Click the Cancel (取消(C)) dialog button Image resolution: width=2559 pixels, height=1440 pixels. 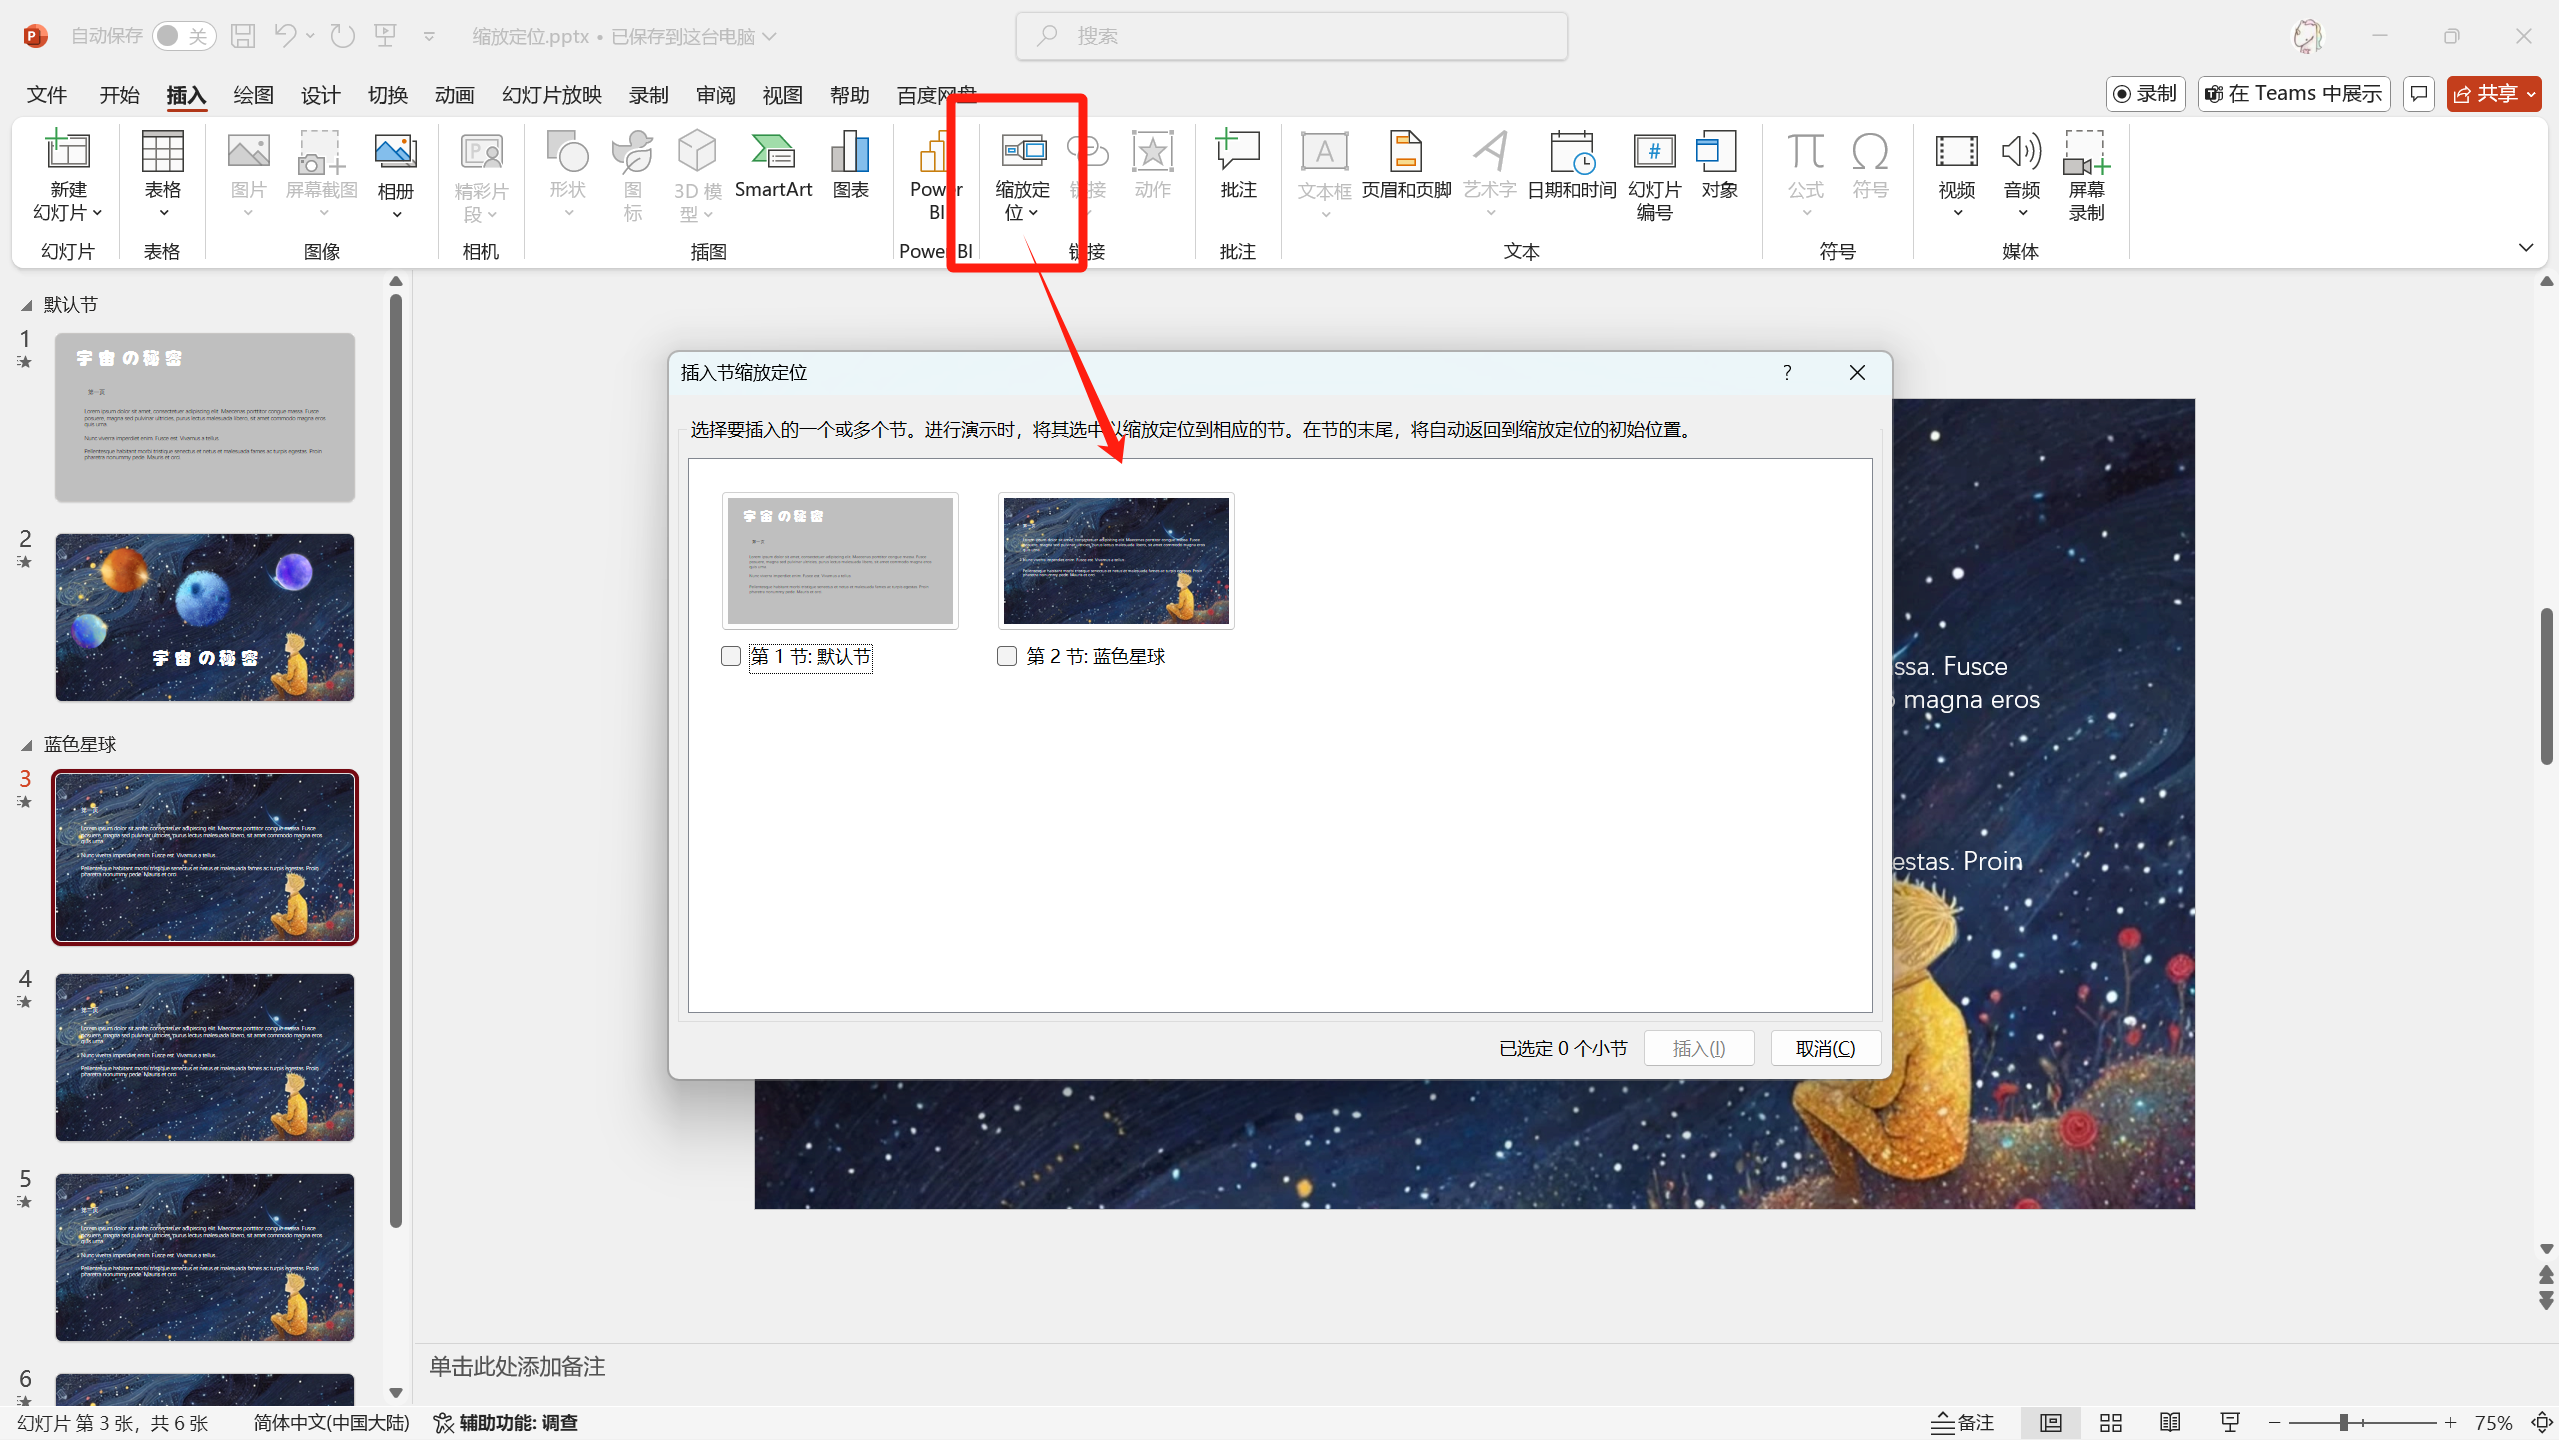(x=1826, y=1048)
